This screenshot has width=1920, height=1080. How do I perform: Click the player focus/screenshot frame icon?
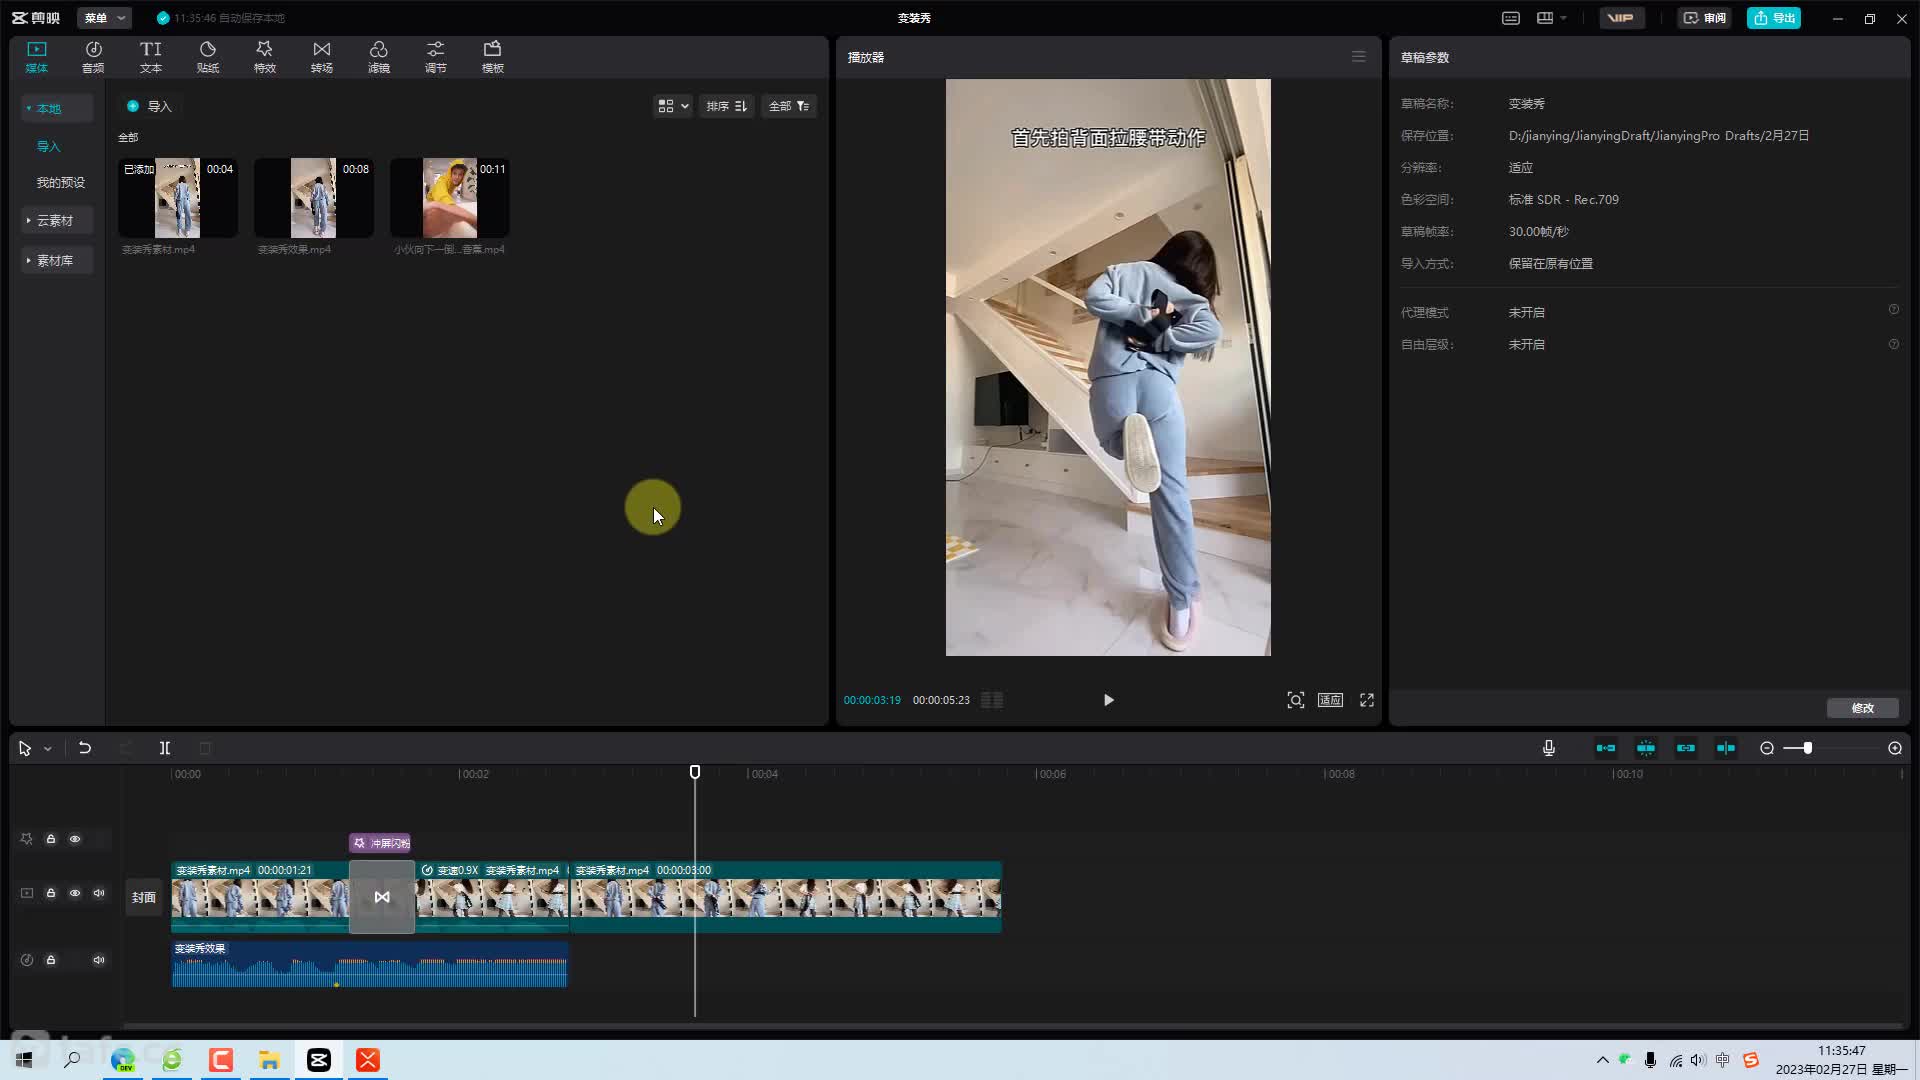tap(1296, 700)
